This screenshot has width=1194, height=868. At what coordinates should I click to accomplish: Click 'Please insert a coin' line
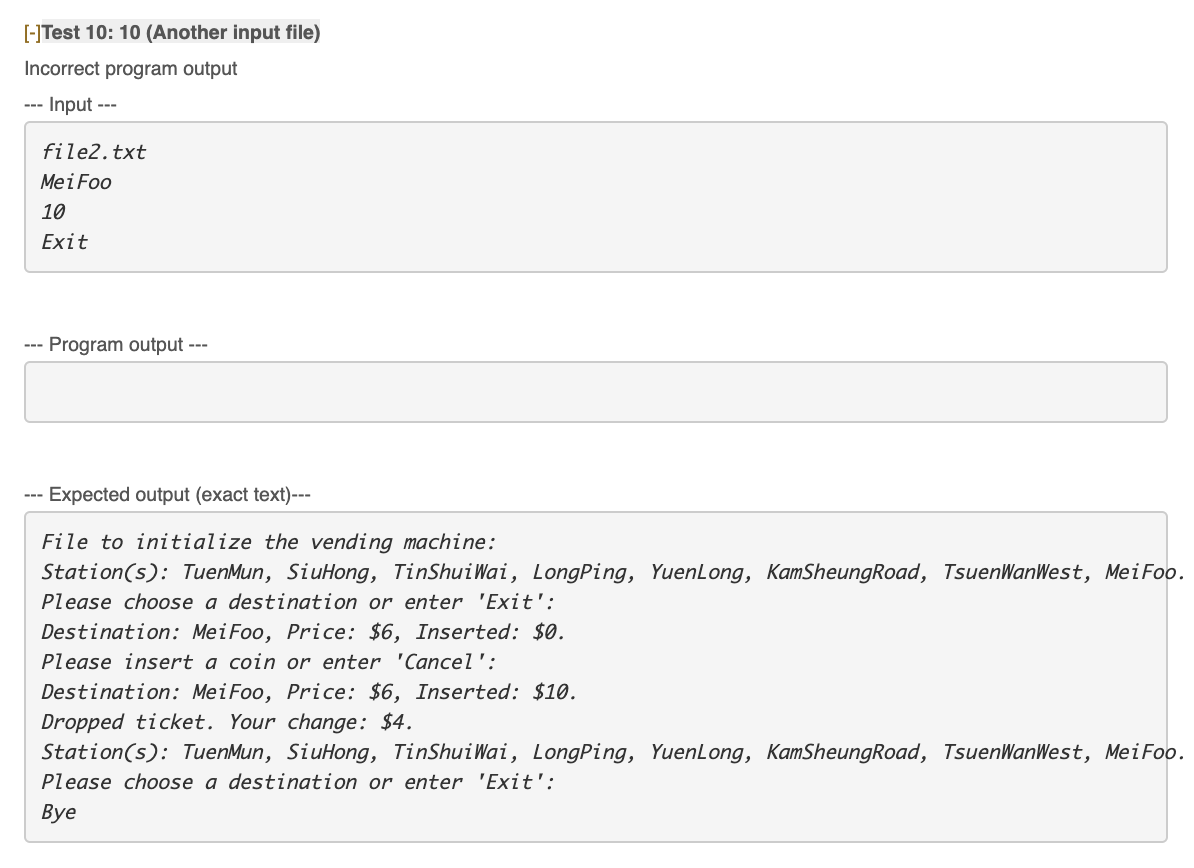(x=269, y=662)
